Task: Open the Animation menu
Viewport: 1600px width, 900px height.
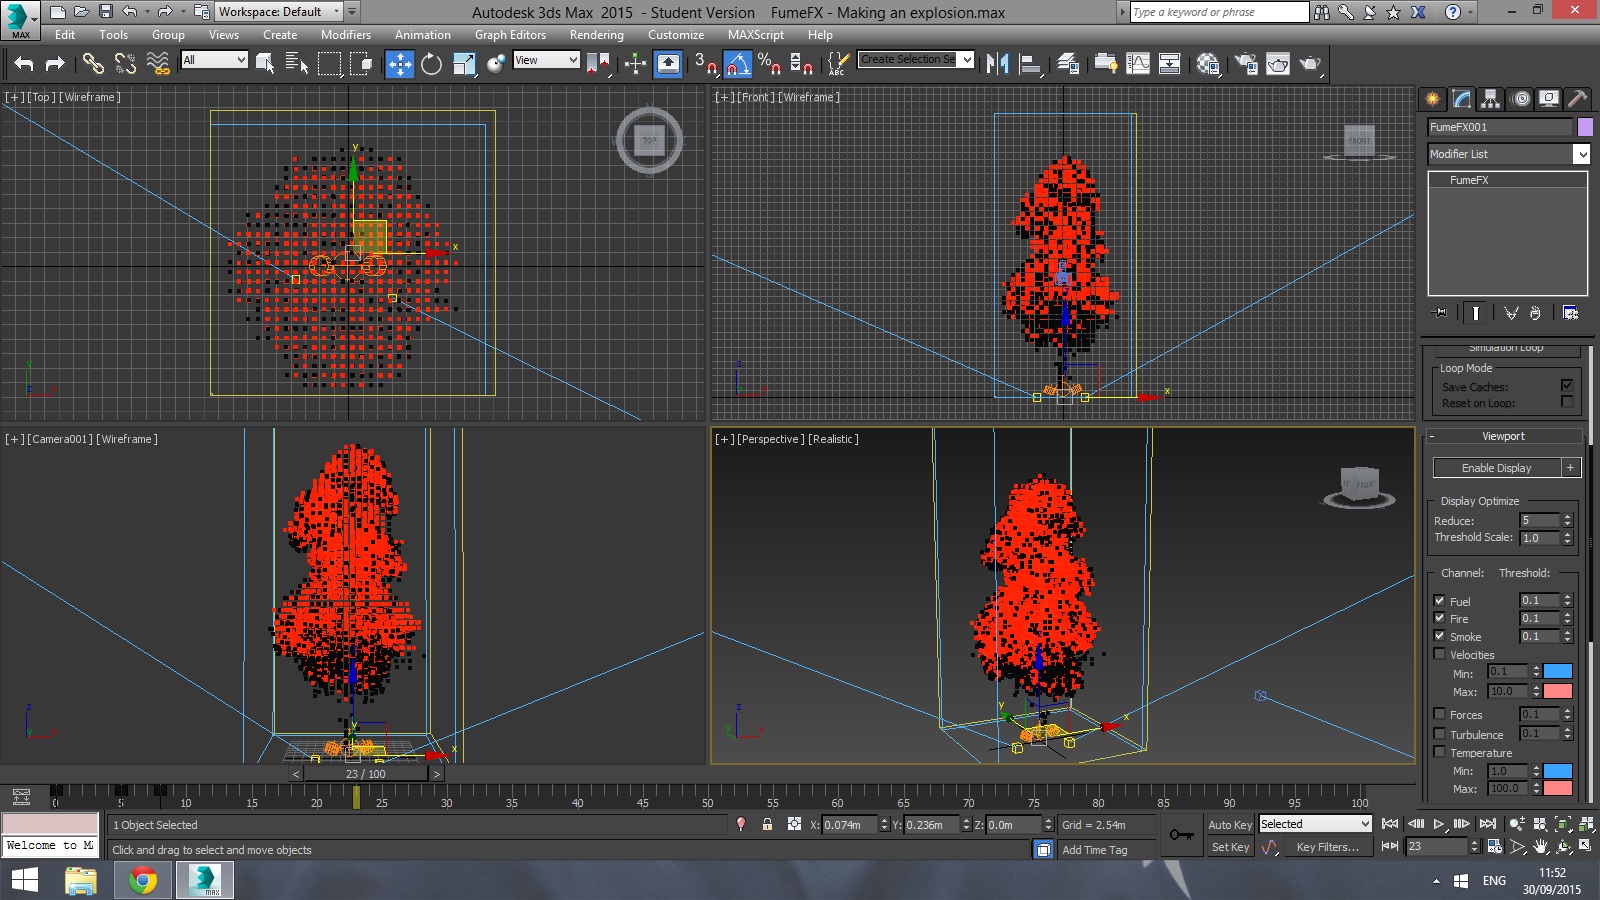Action: click(423, 35)
